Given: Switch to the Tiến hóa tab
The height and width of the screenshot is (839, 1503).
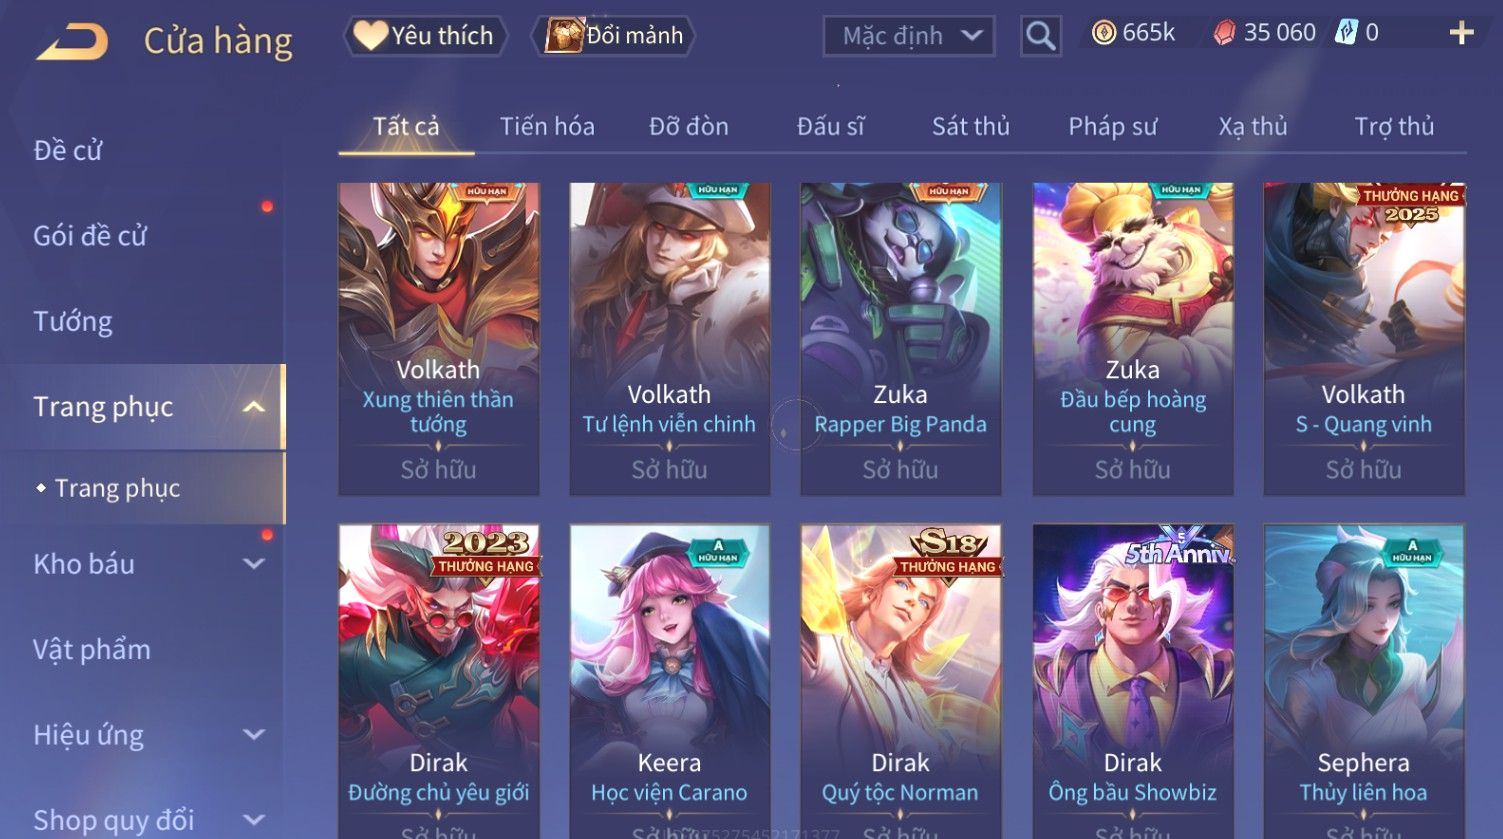Looking at the screenshot, I should point(547,127).
